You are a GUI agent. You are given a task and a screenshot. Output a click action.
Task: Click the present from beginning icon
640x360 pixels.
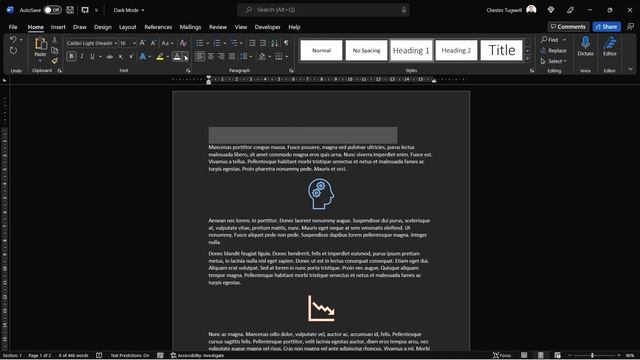click(85, 10)
